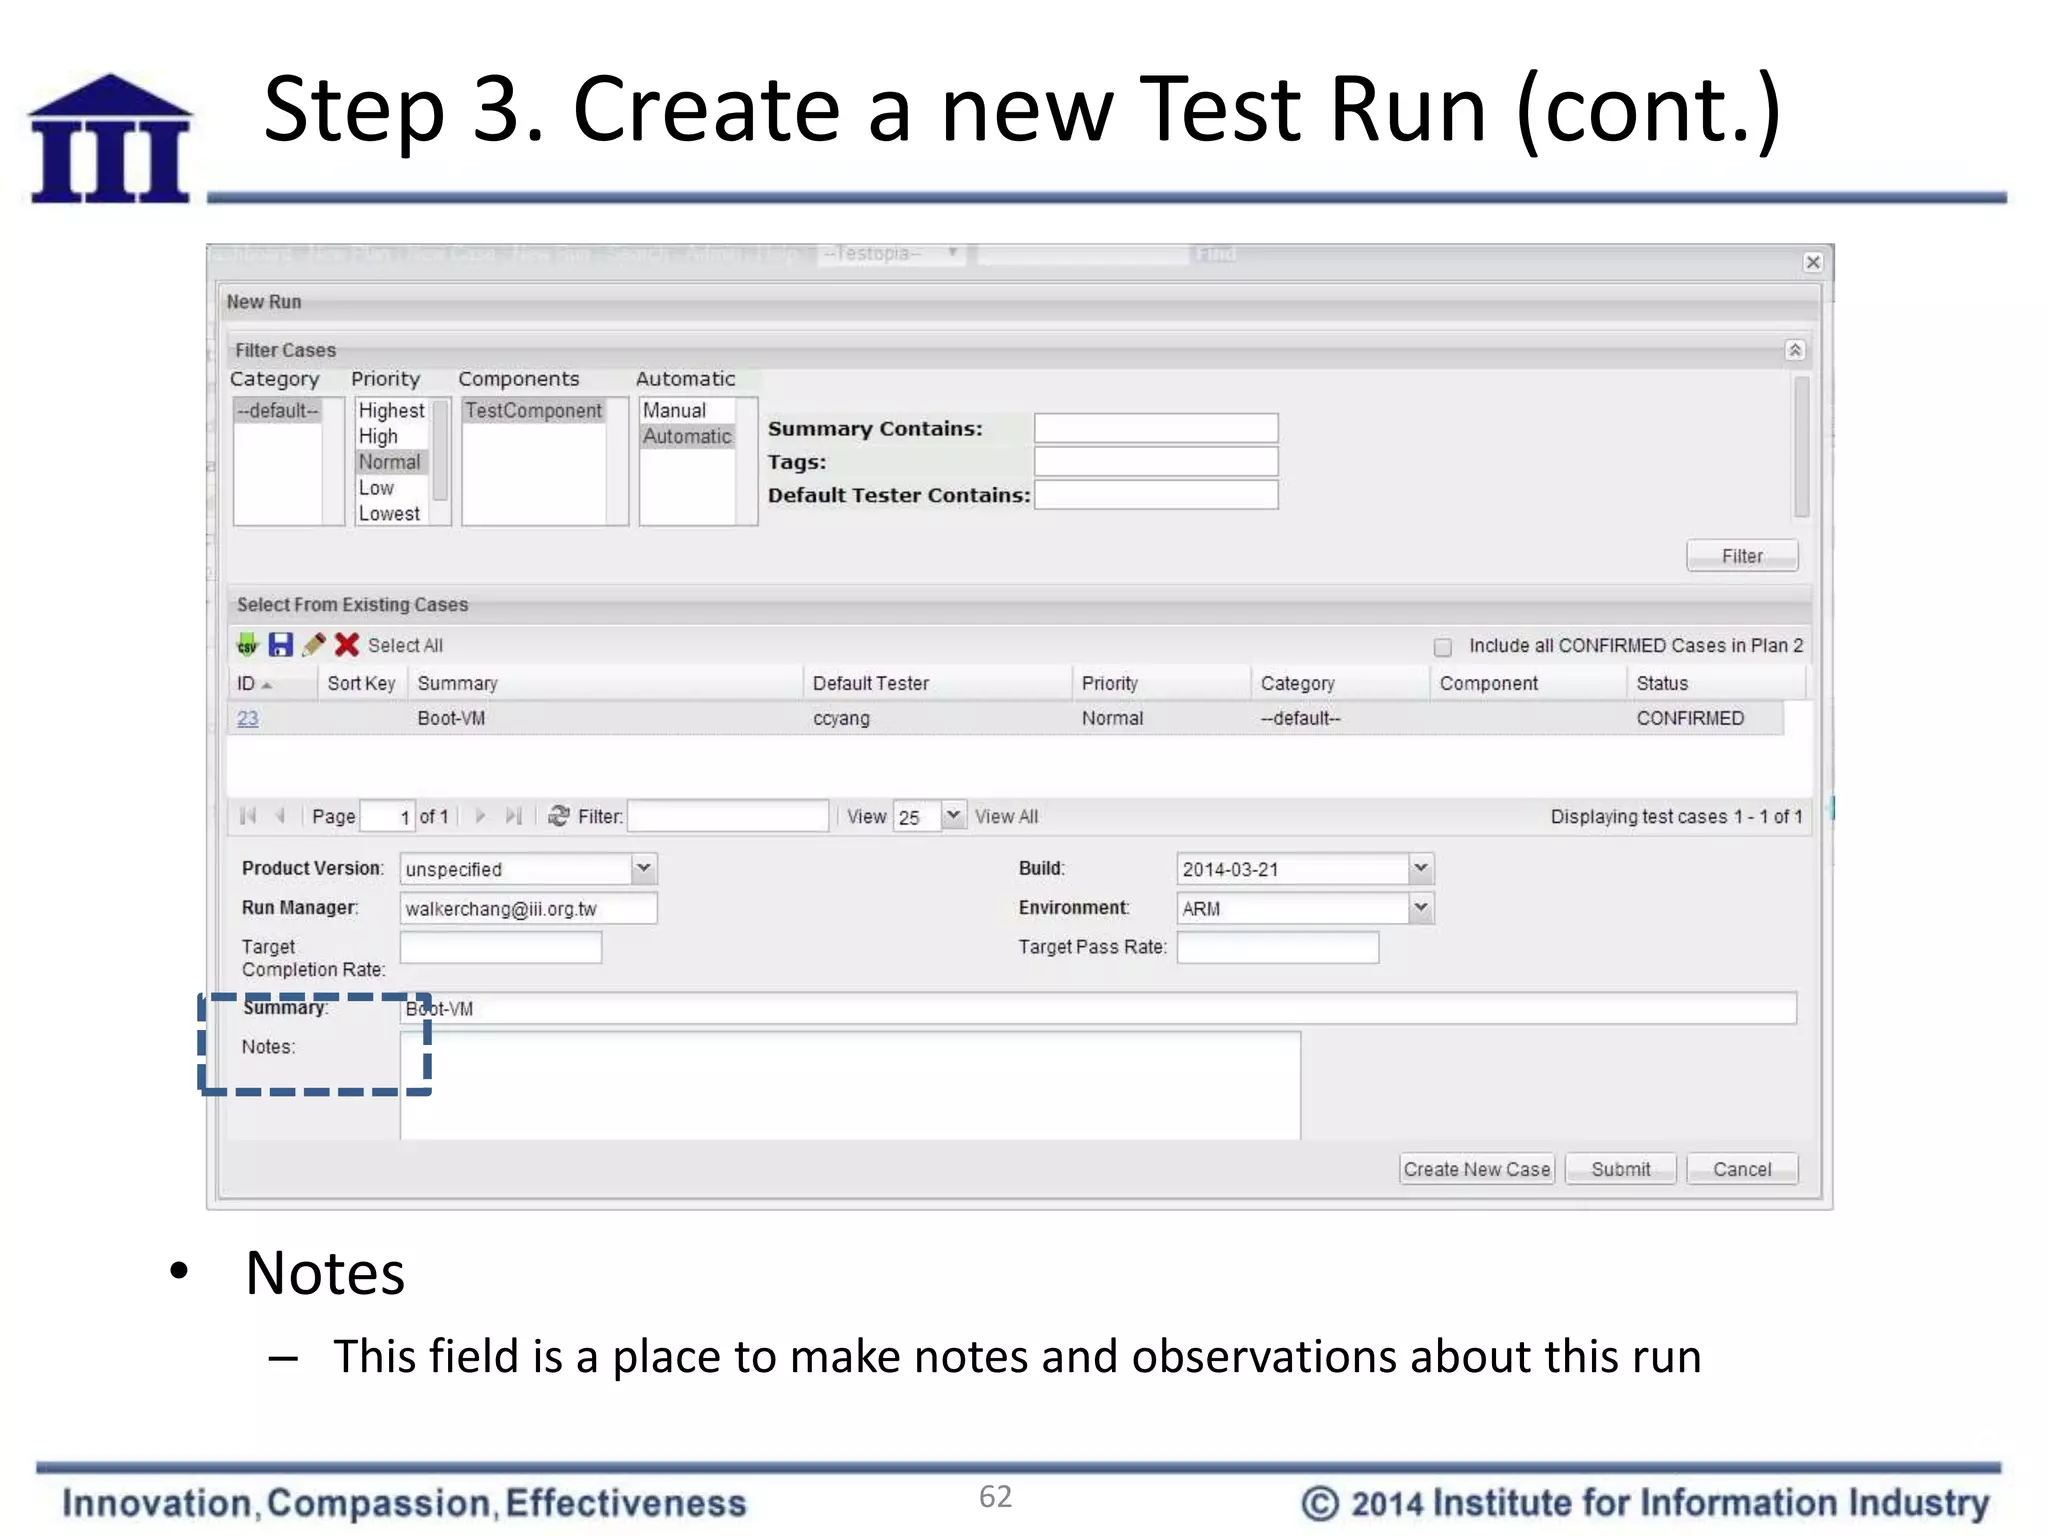Sort by Priority column header
The width and height of the screenshot is (2048, 1536).
click(1161, 683)
